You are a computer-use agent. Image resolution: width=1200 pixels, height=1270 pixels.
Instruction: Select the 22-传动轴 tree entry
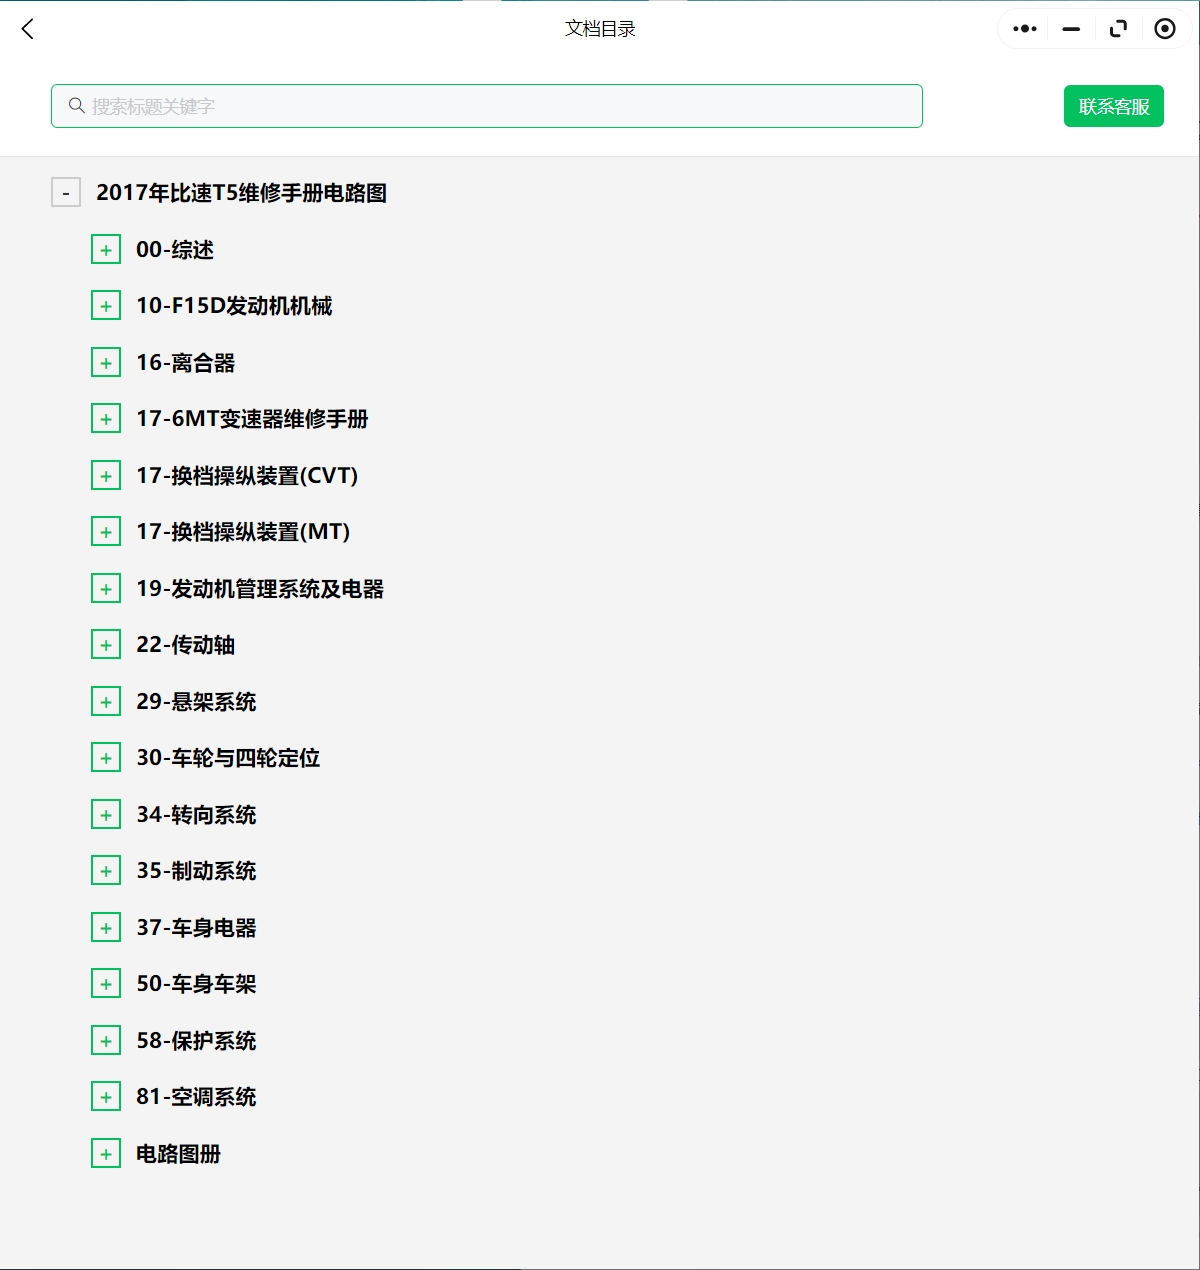[186, 645]
